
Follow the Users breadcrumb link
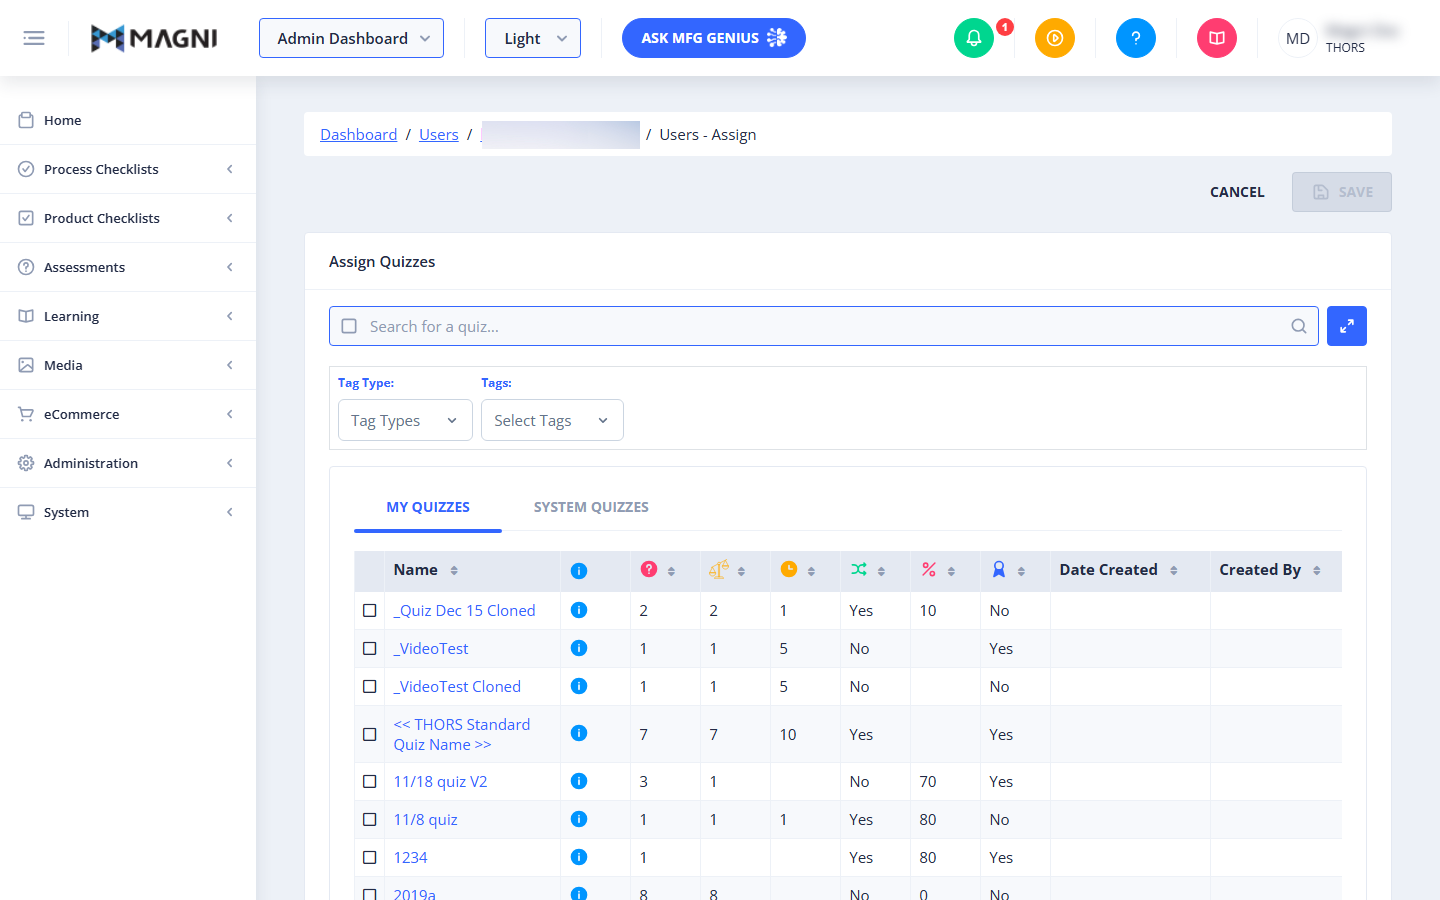[439, 134]
